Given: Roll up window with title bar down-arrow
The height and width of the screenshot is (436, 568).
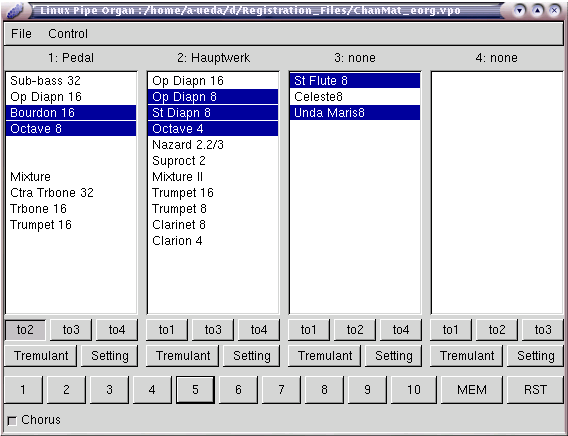Looking at the screenshot, I should point(519,10).
